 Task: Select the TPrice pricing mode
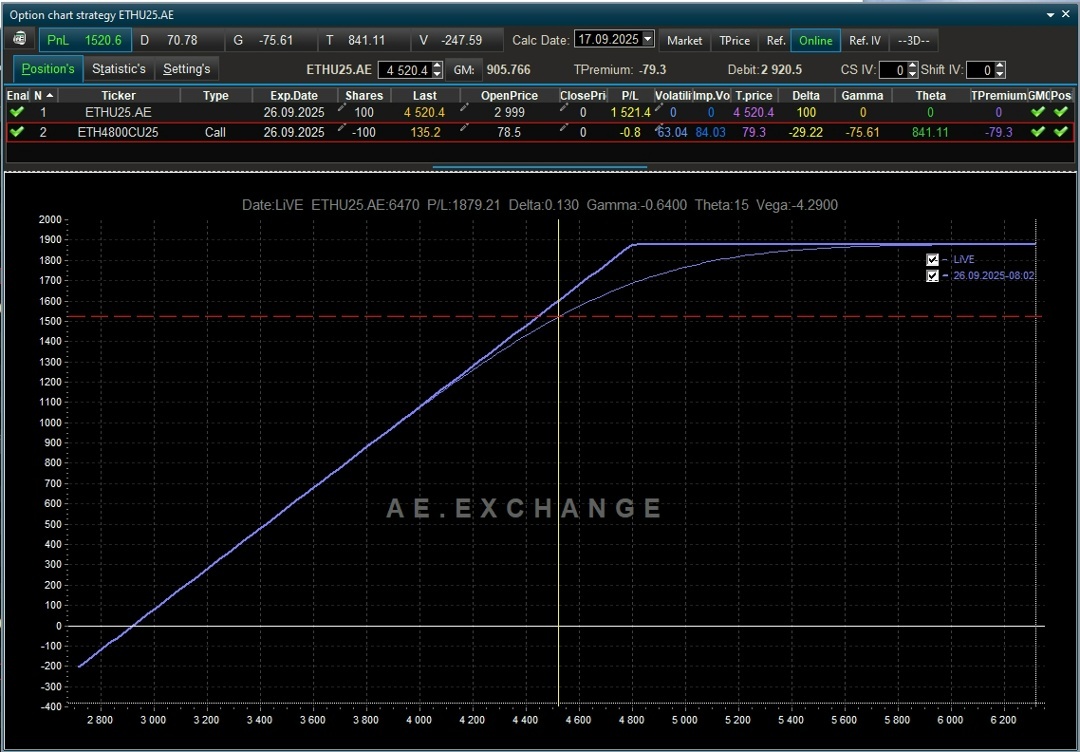(x=734, y=41)
